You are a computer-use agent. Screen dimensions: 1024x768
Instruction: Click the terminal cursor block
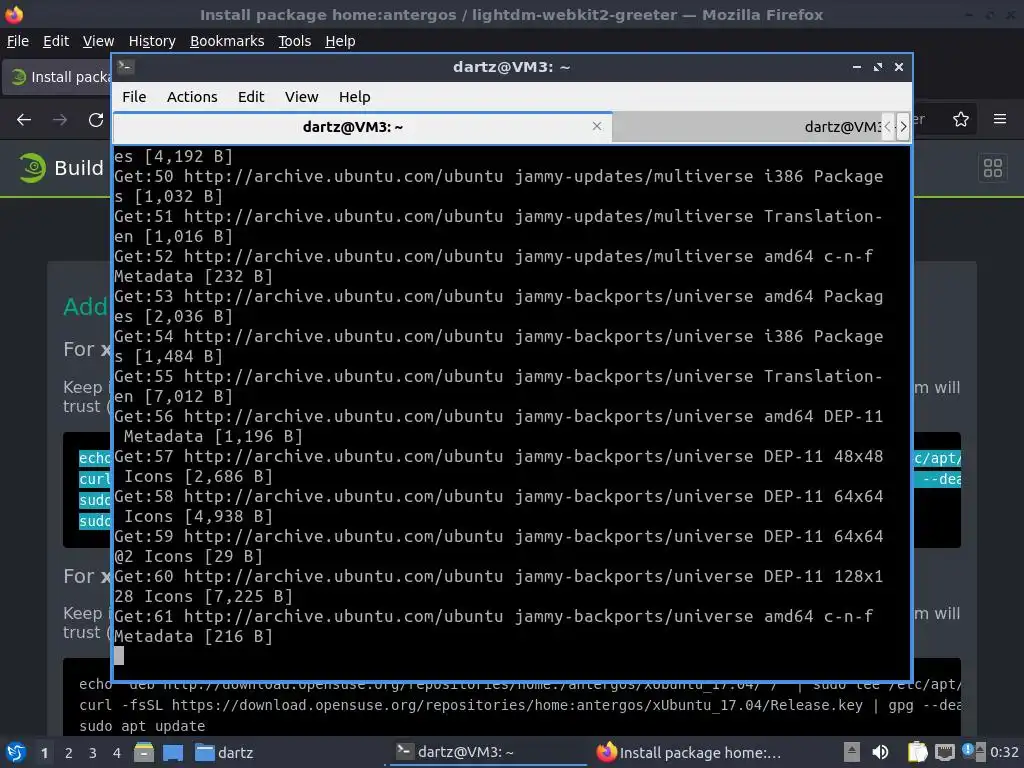119,656
